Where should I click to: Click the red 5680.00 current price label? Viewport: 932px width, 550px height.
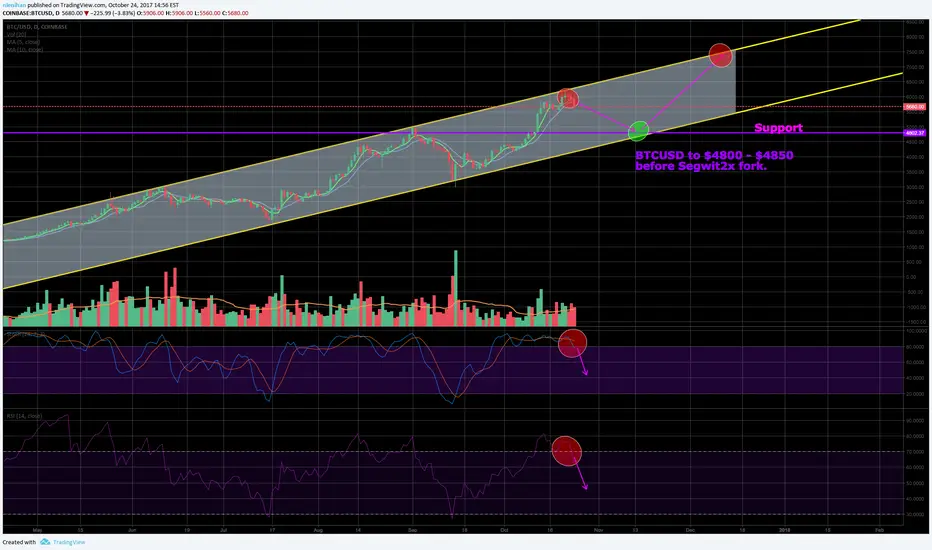(x=914, y=107)
